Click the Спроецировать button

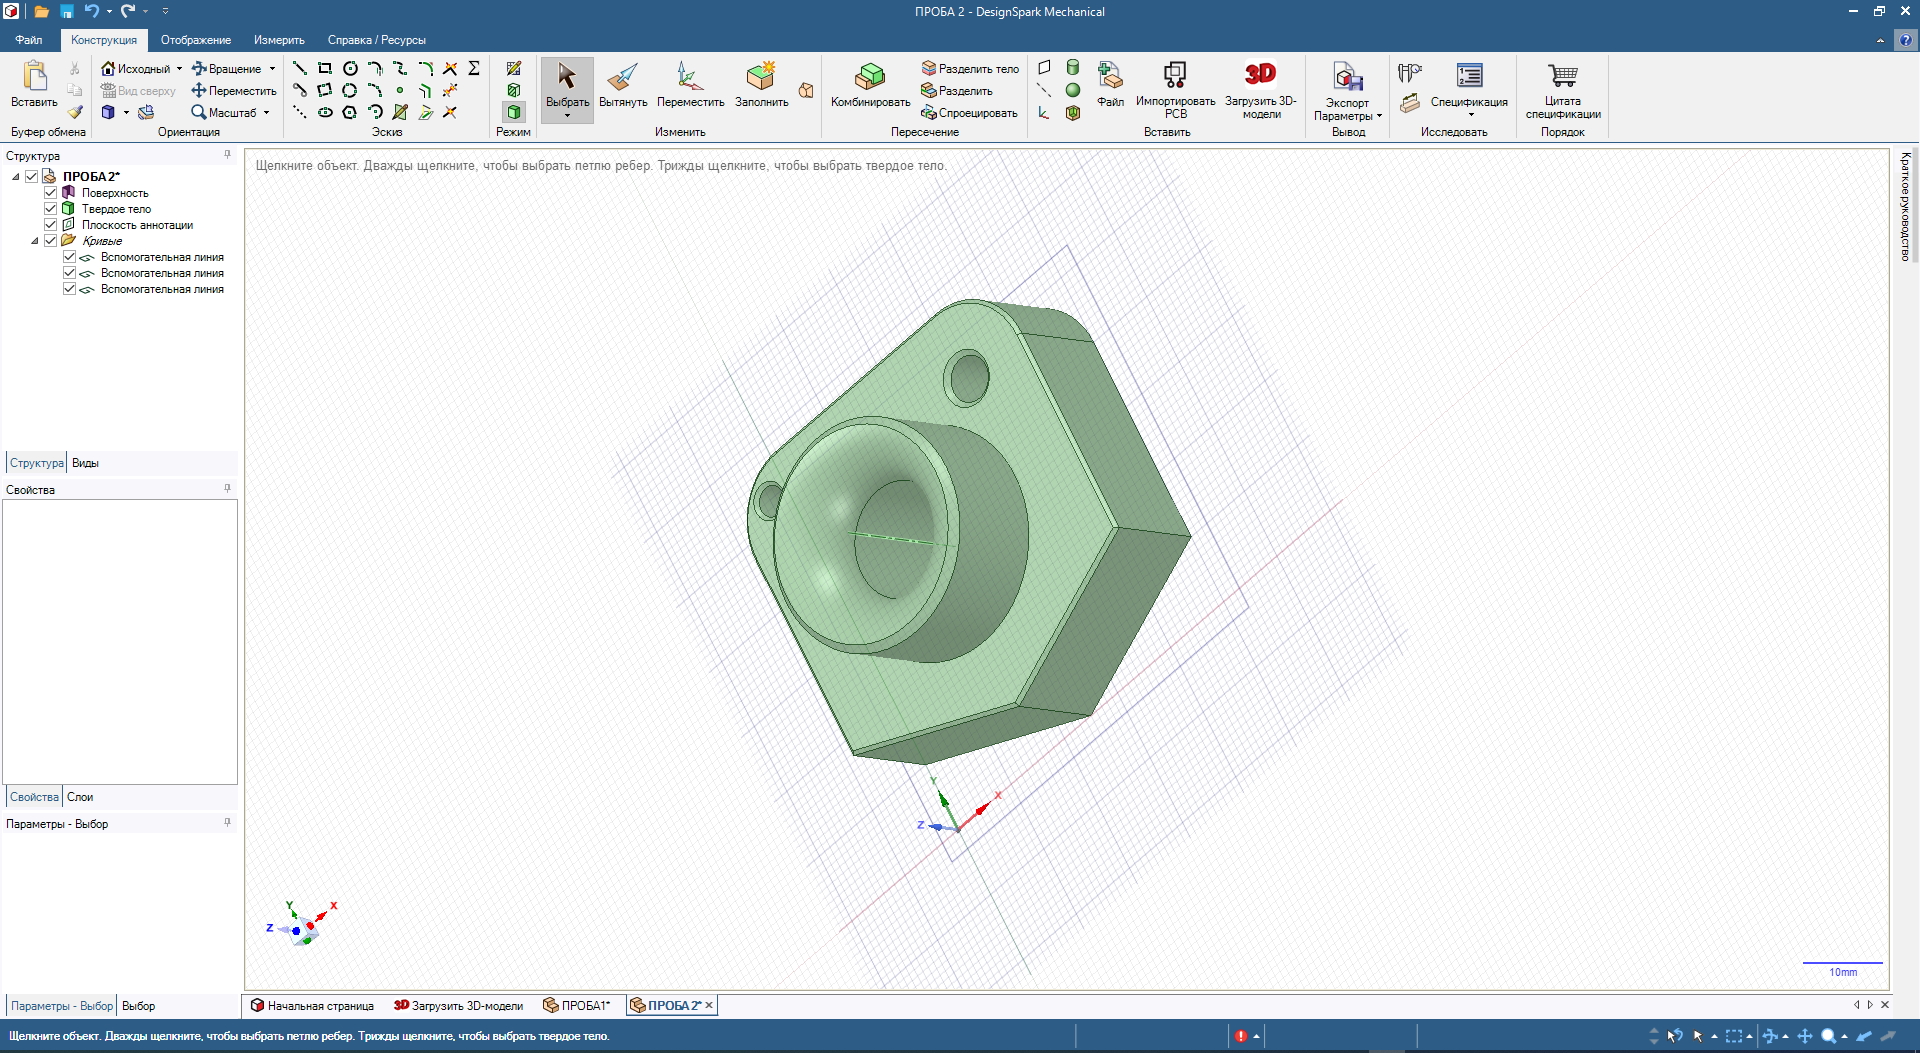tap(970, 113)
